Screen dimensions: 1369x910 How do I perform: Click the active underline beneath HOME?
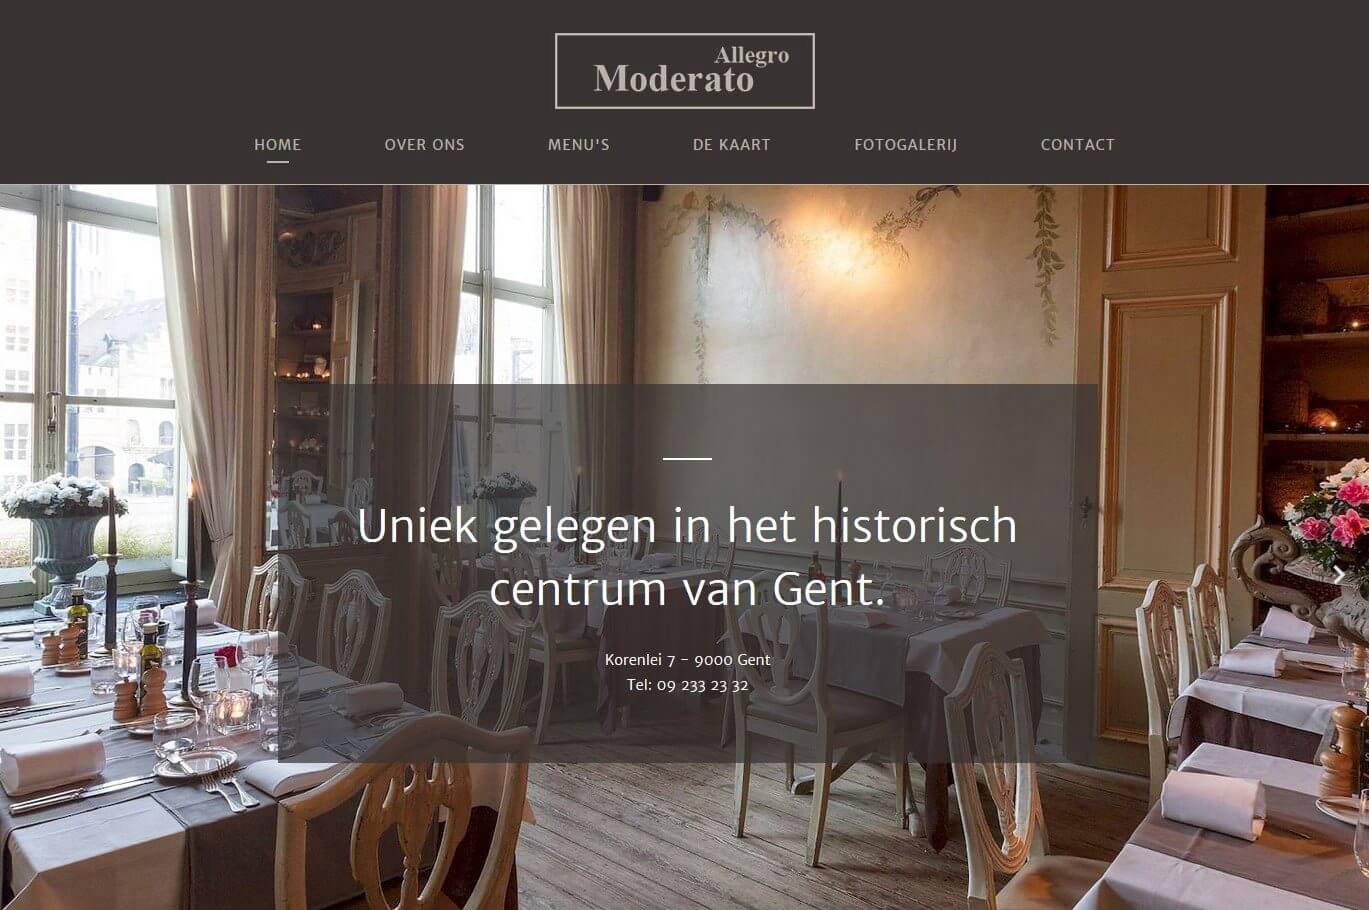278,161
